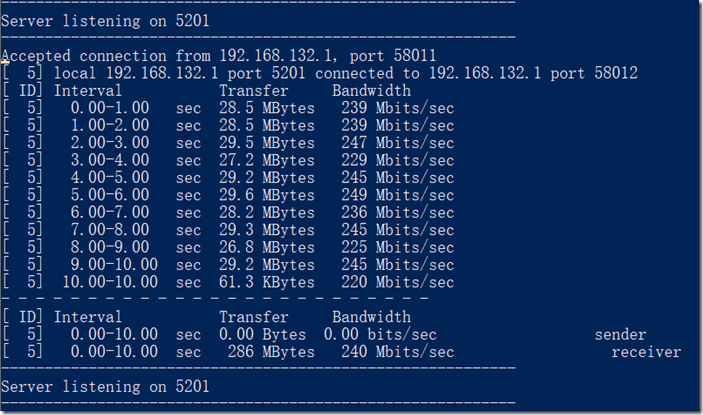
Task: Click the first "Interval" column header
Action: (x=88, y=91)
